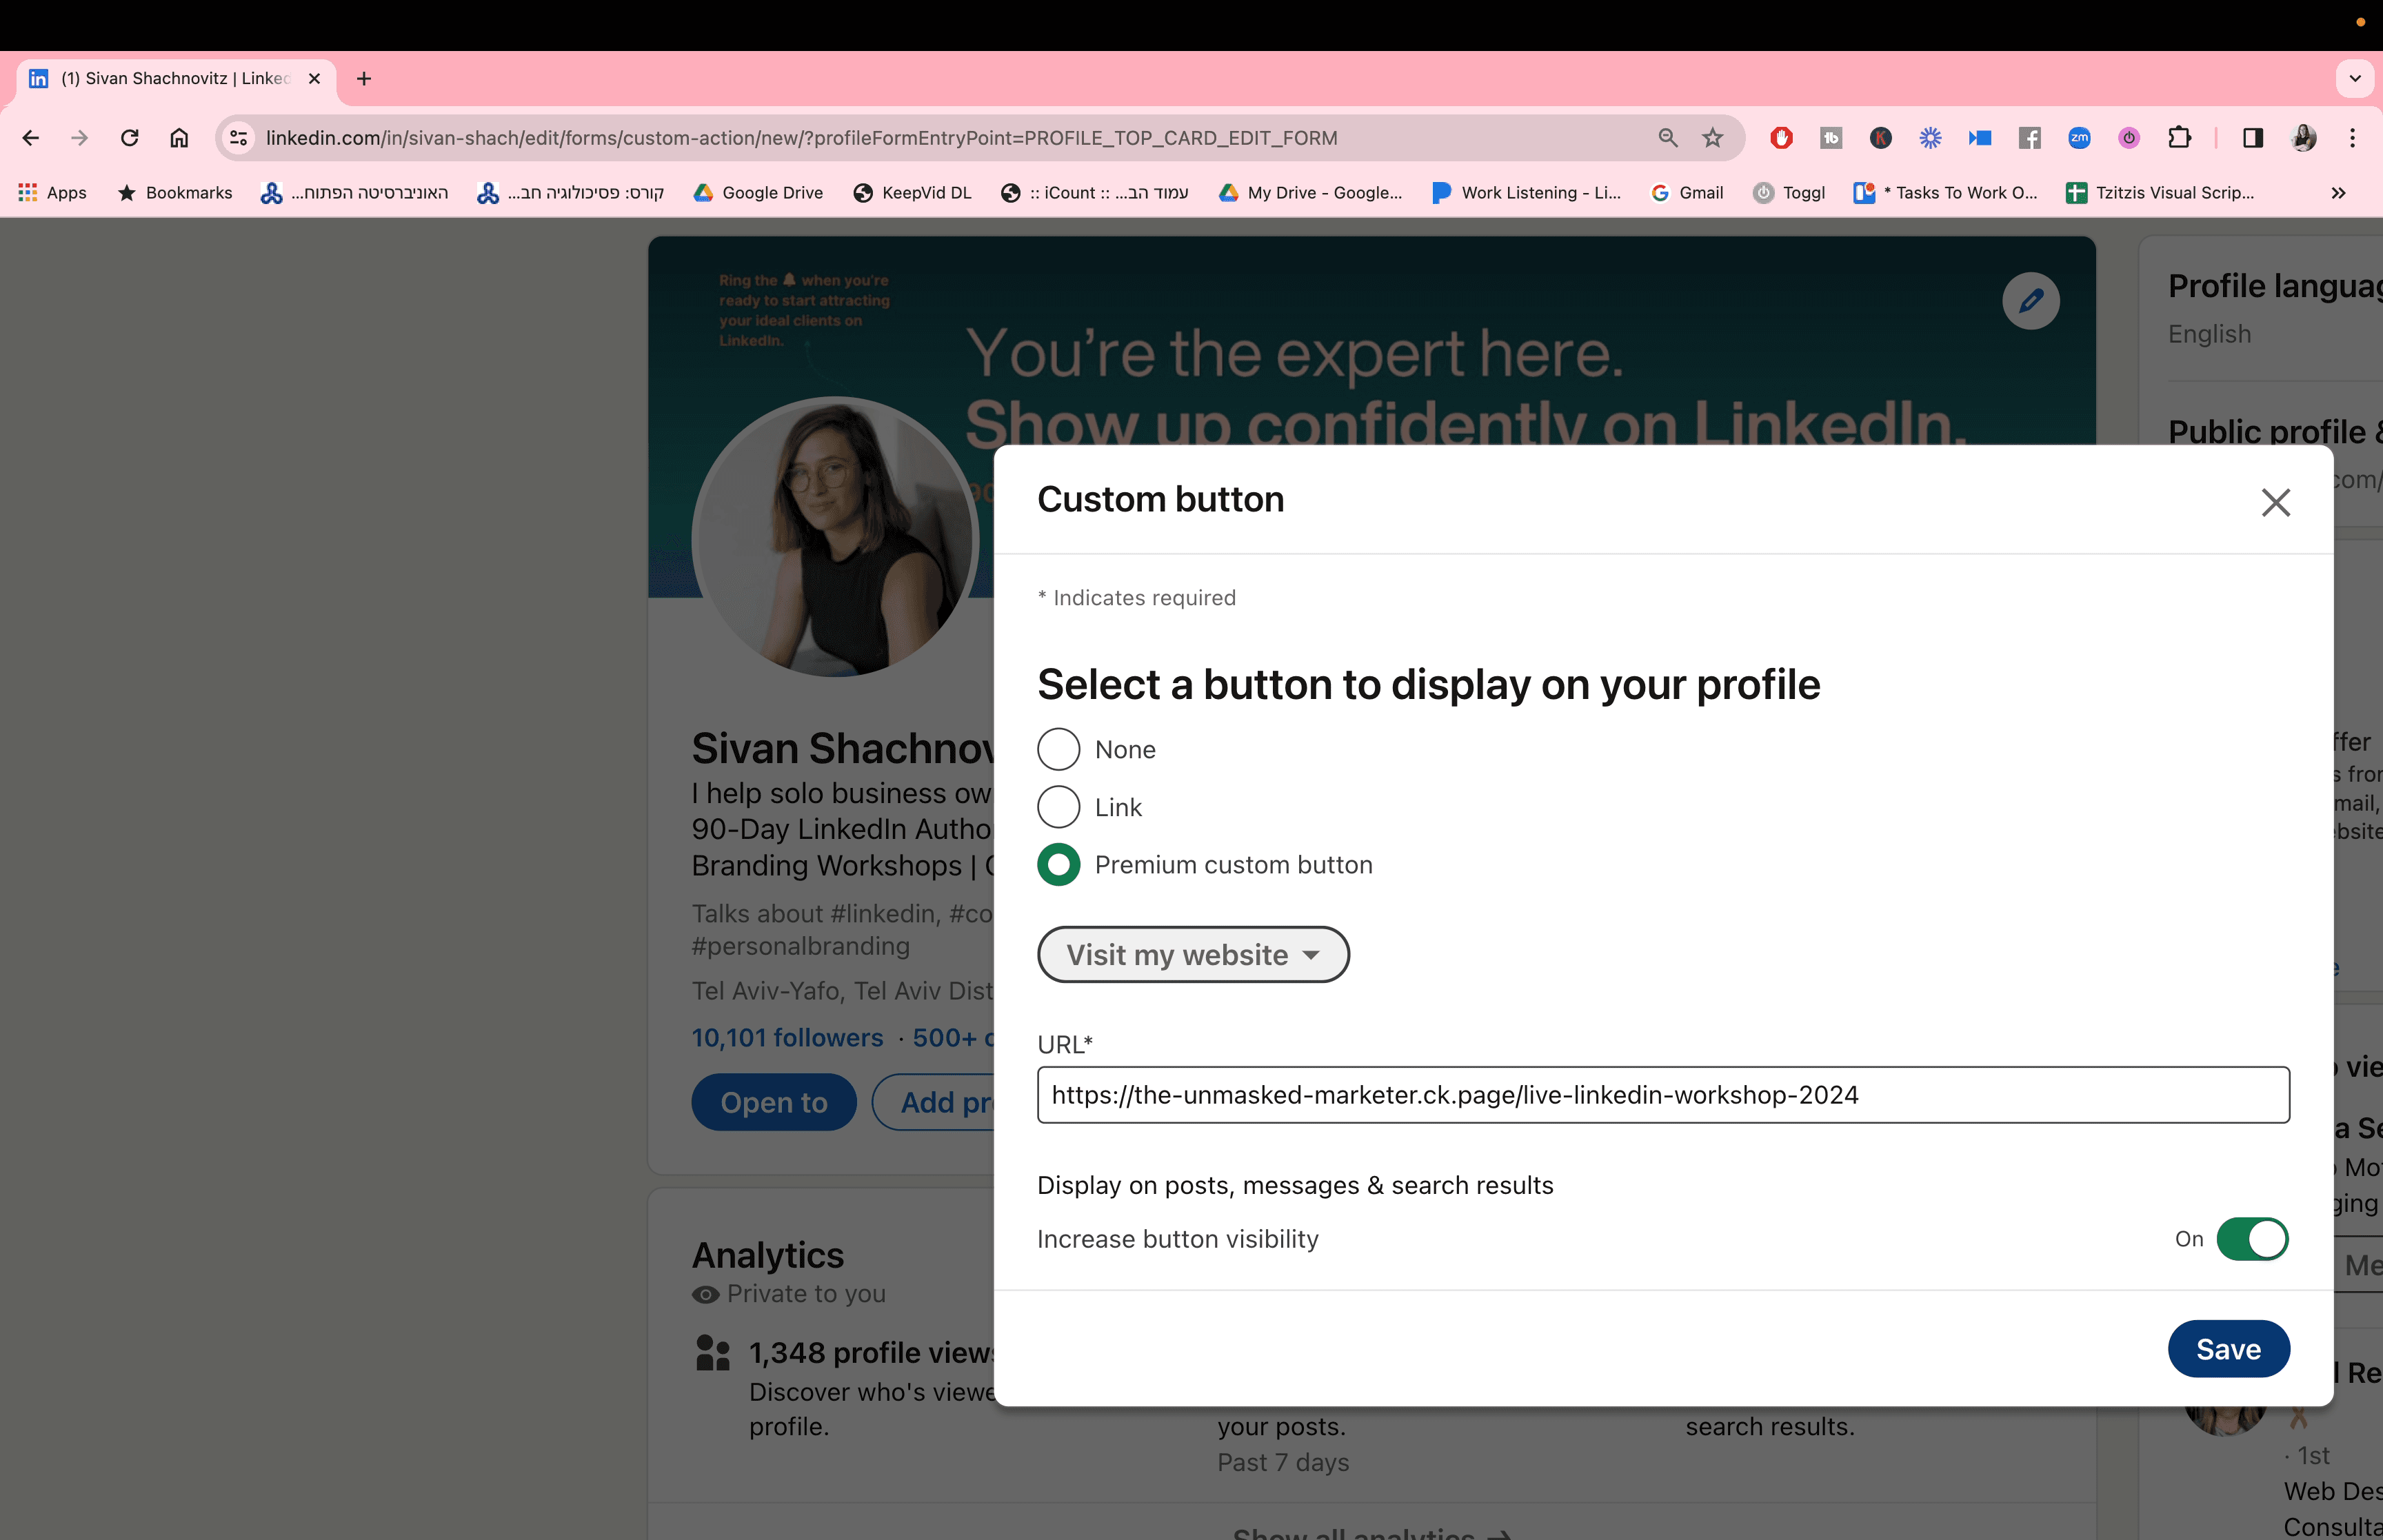Open the Gmail bookmark
2383x1540 pixels.
tap(1687, 193)
